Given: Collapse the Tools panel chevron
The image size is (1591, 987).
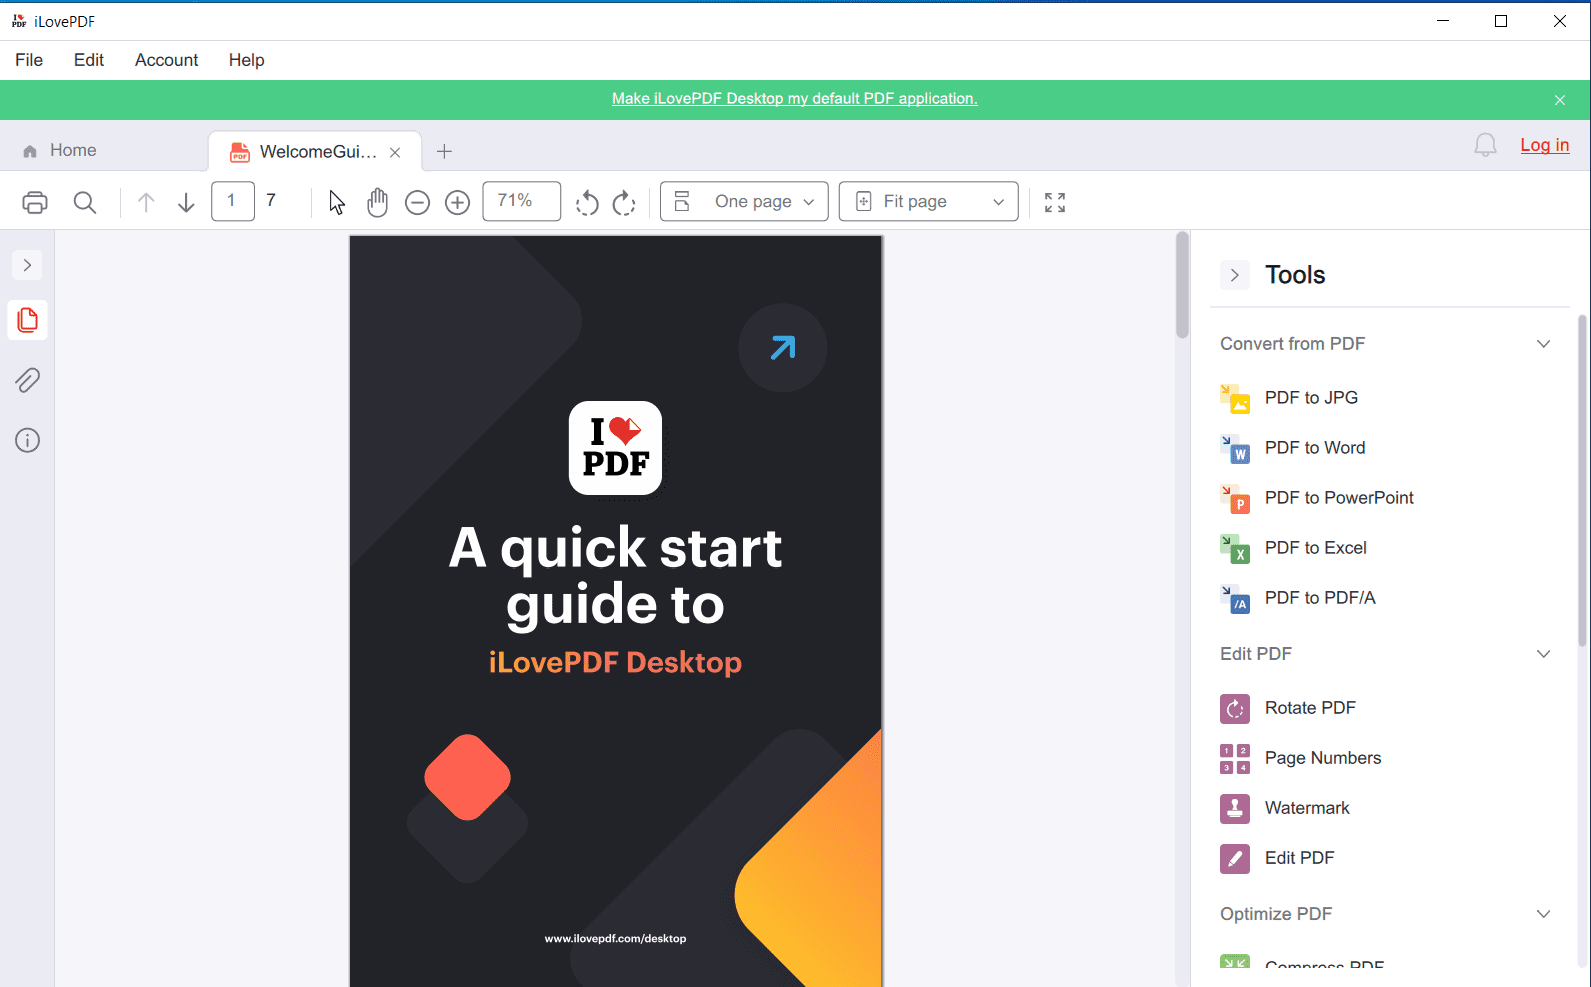Looking at the screenshot, I should pos(1235,275).
